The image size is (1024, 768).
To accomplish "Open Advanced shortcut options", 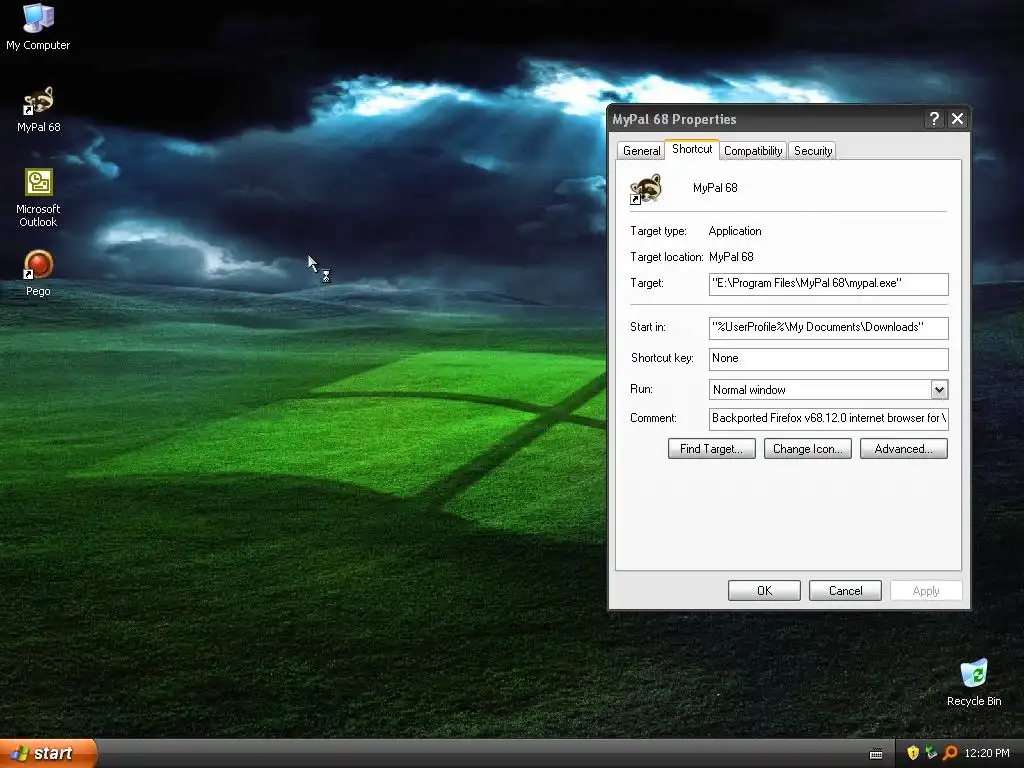I will pyautogui.click(x=903, y=449).
